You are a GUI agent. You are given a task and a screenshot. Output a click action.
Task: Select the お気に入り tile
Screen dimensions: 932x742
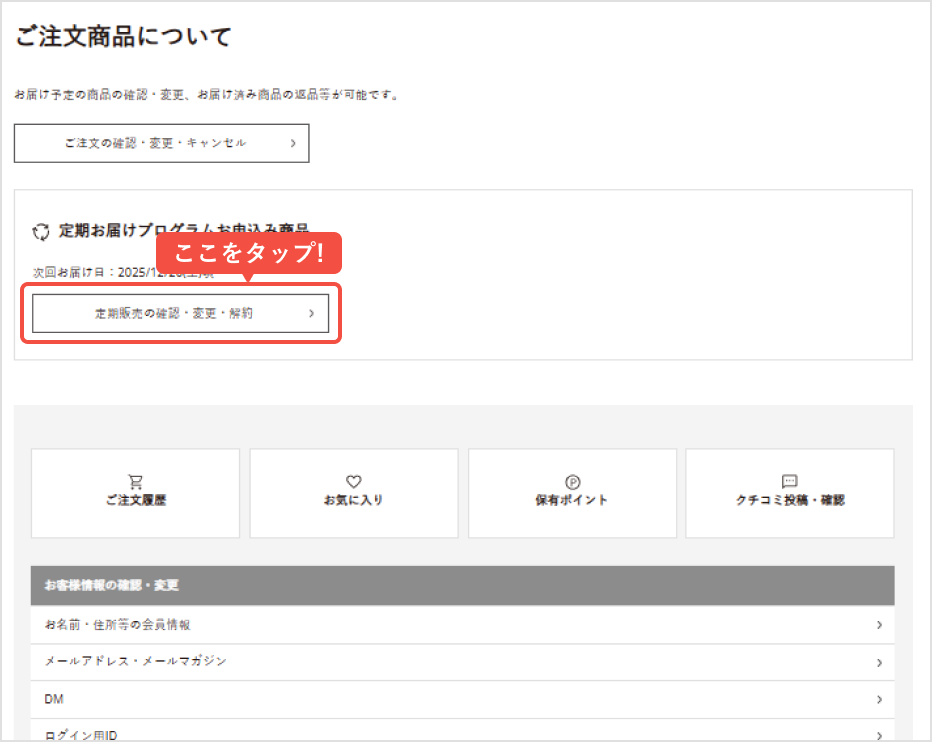pyautogui.click(x=353, y=493)
